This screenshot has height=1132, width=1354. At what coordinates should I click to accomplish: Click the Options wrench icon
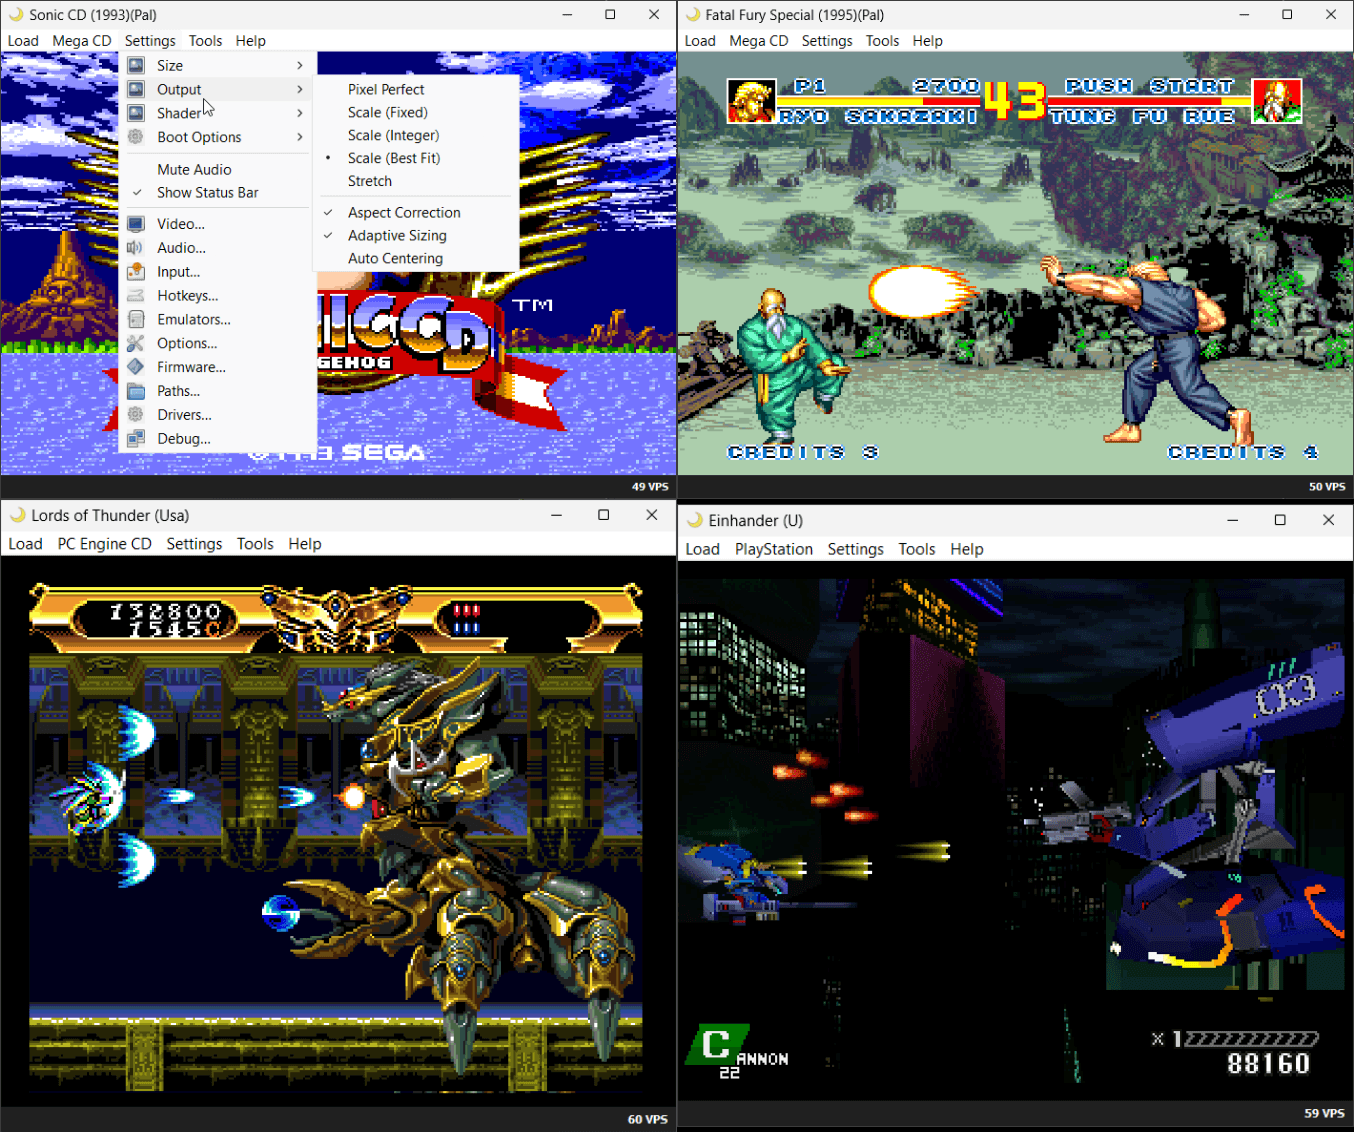point(136,343)
